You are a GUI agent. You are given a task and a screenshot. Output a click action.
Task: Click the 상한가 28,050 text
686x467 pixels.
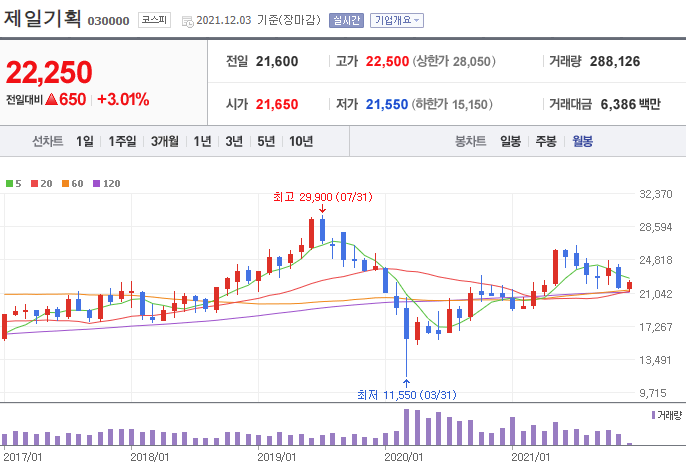[x=454, y=61]
